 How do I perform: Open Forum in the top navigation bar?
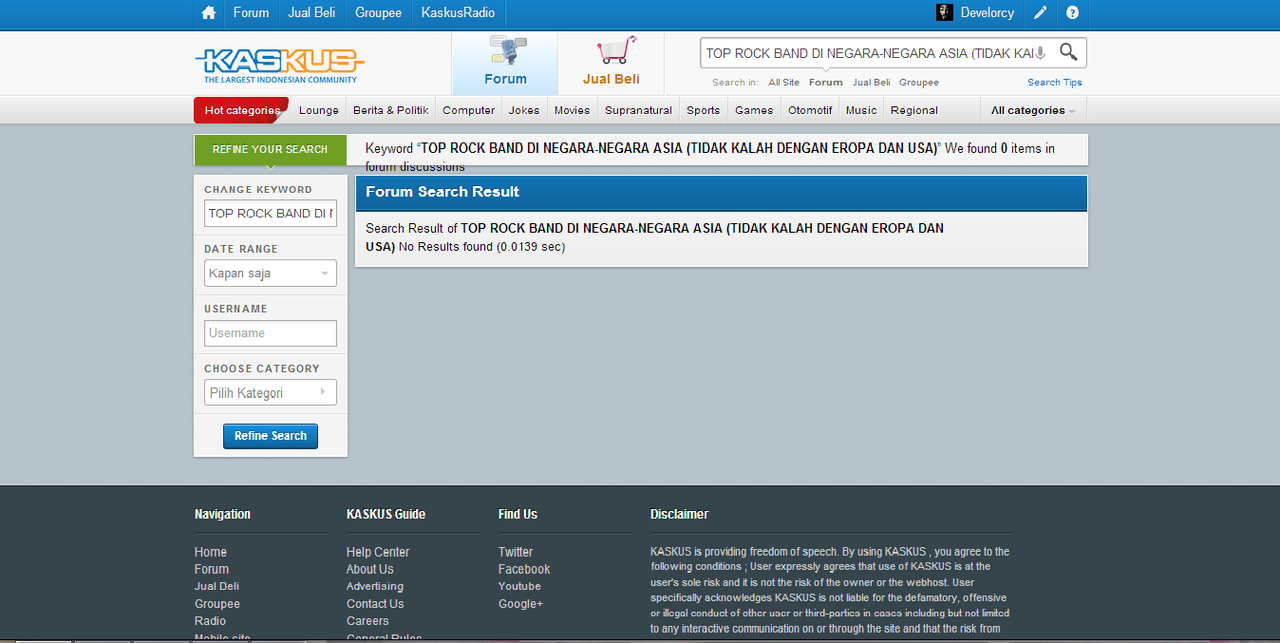pyautogui.click(x=251, y=13)
